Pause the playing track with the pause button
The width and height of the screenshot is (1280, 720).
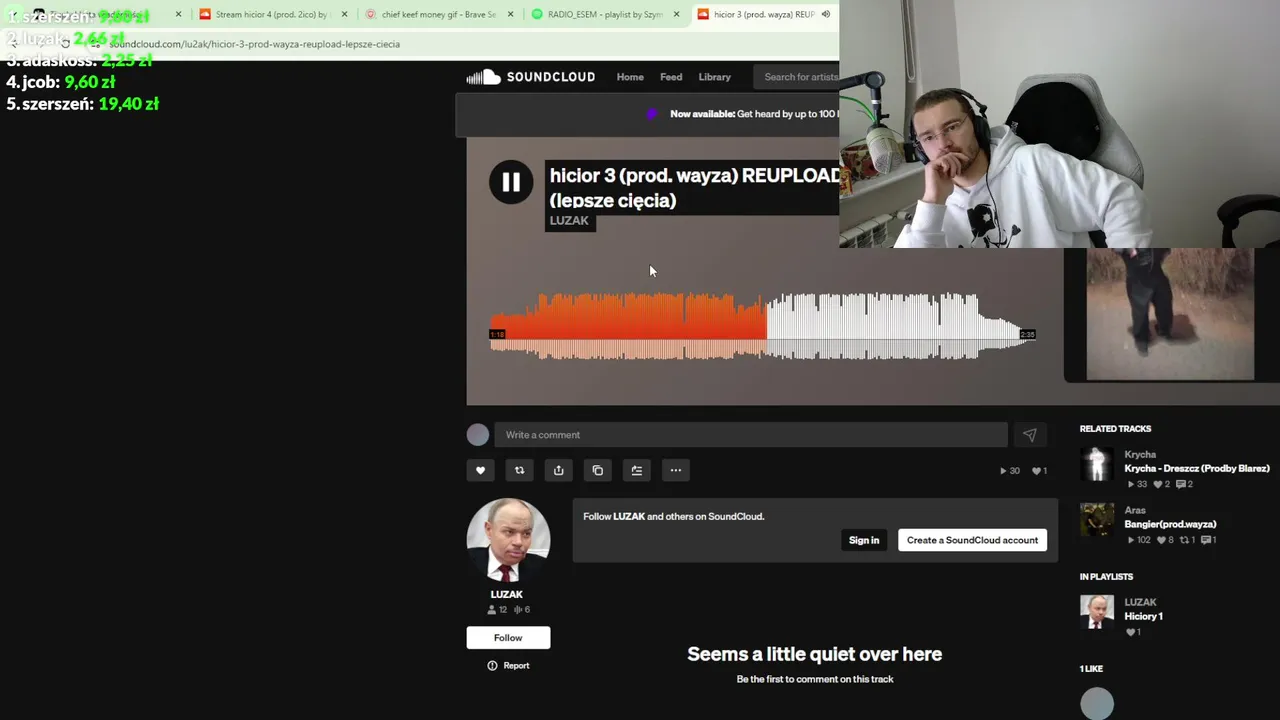pos(511,182)
